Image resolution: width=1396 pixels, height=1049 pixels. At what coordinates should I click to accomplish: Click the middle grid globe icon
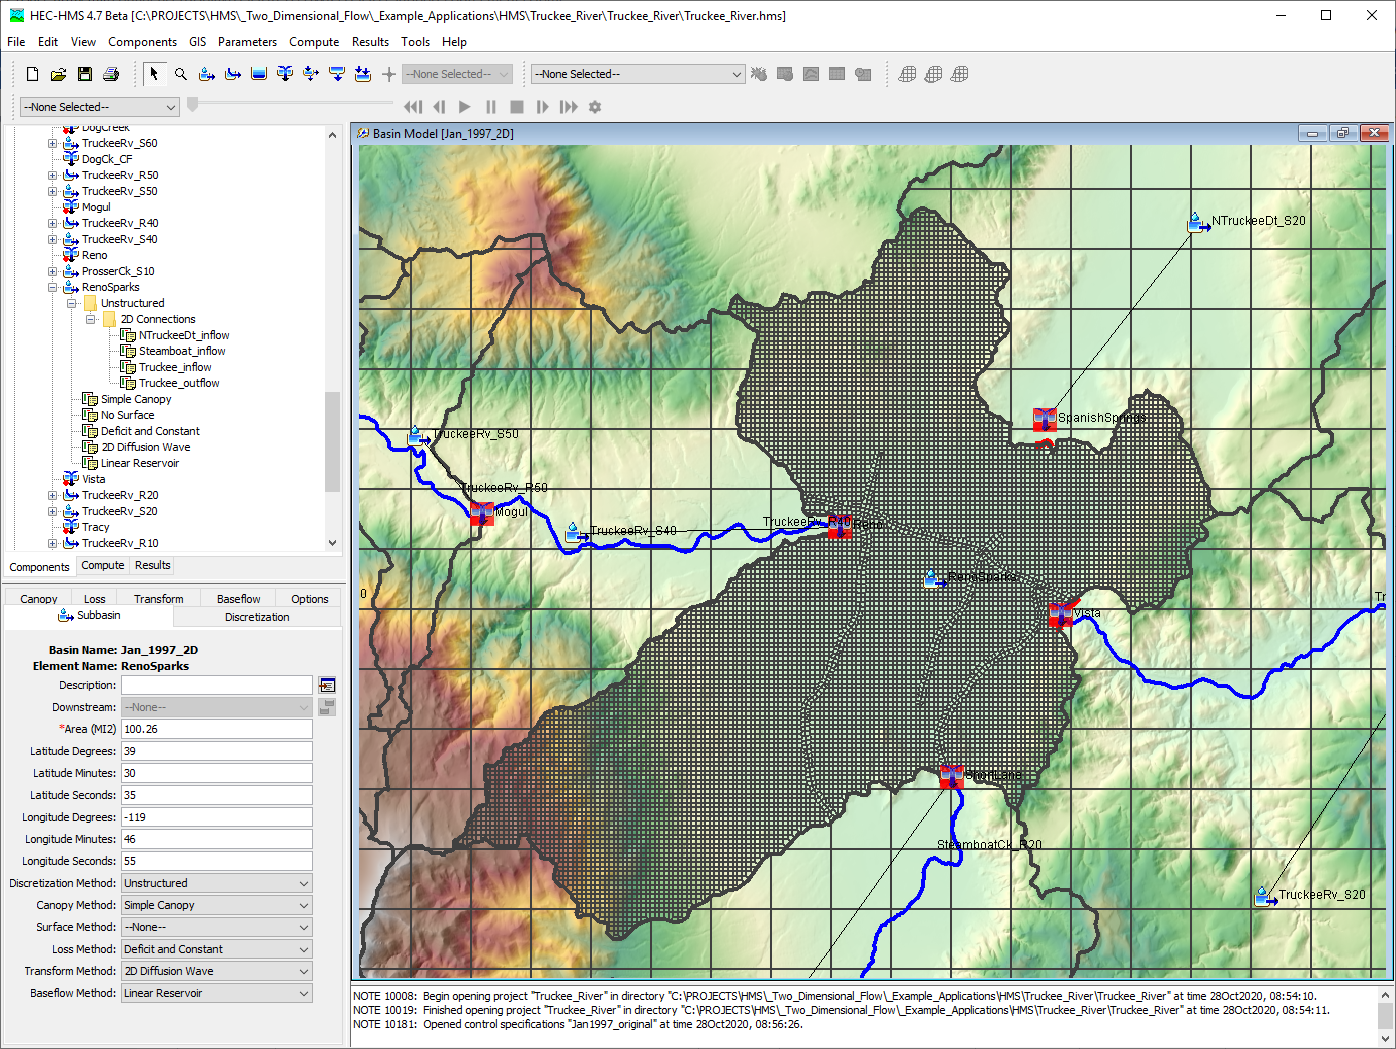coord(934,74)
